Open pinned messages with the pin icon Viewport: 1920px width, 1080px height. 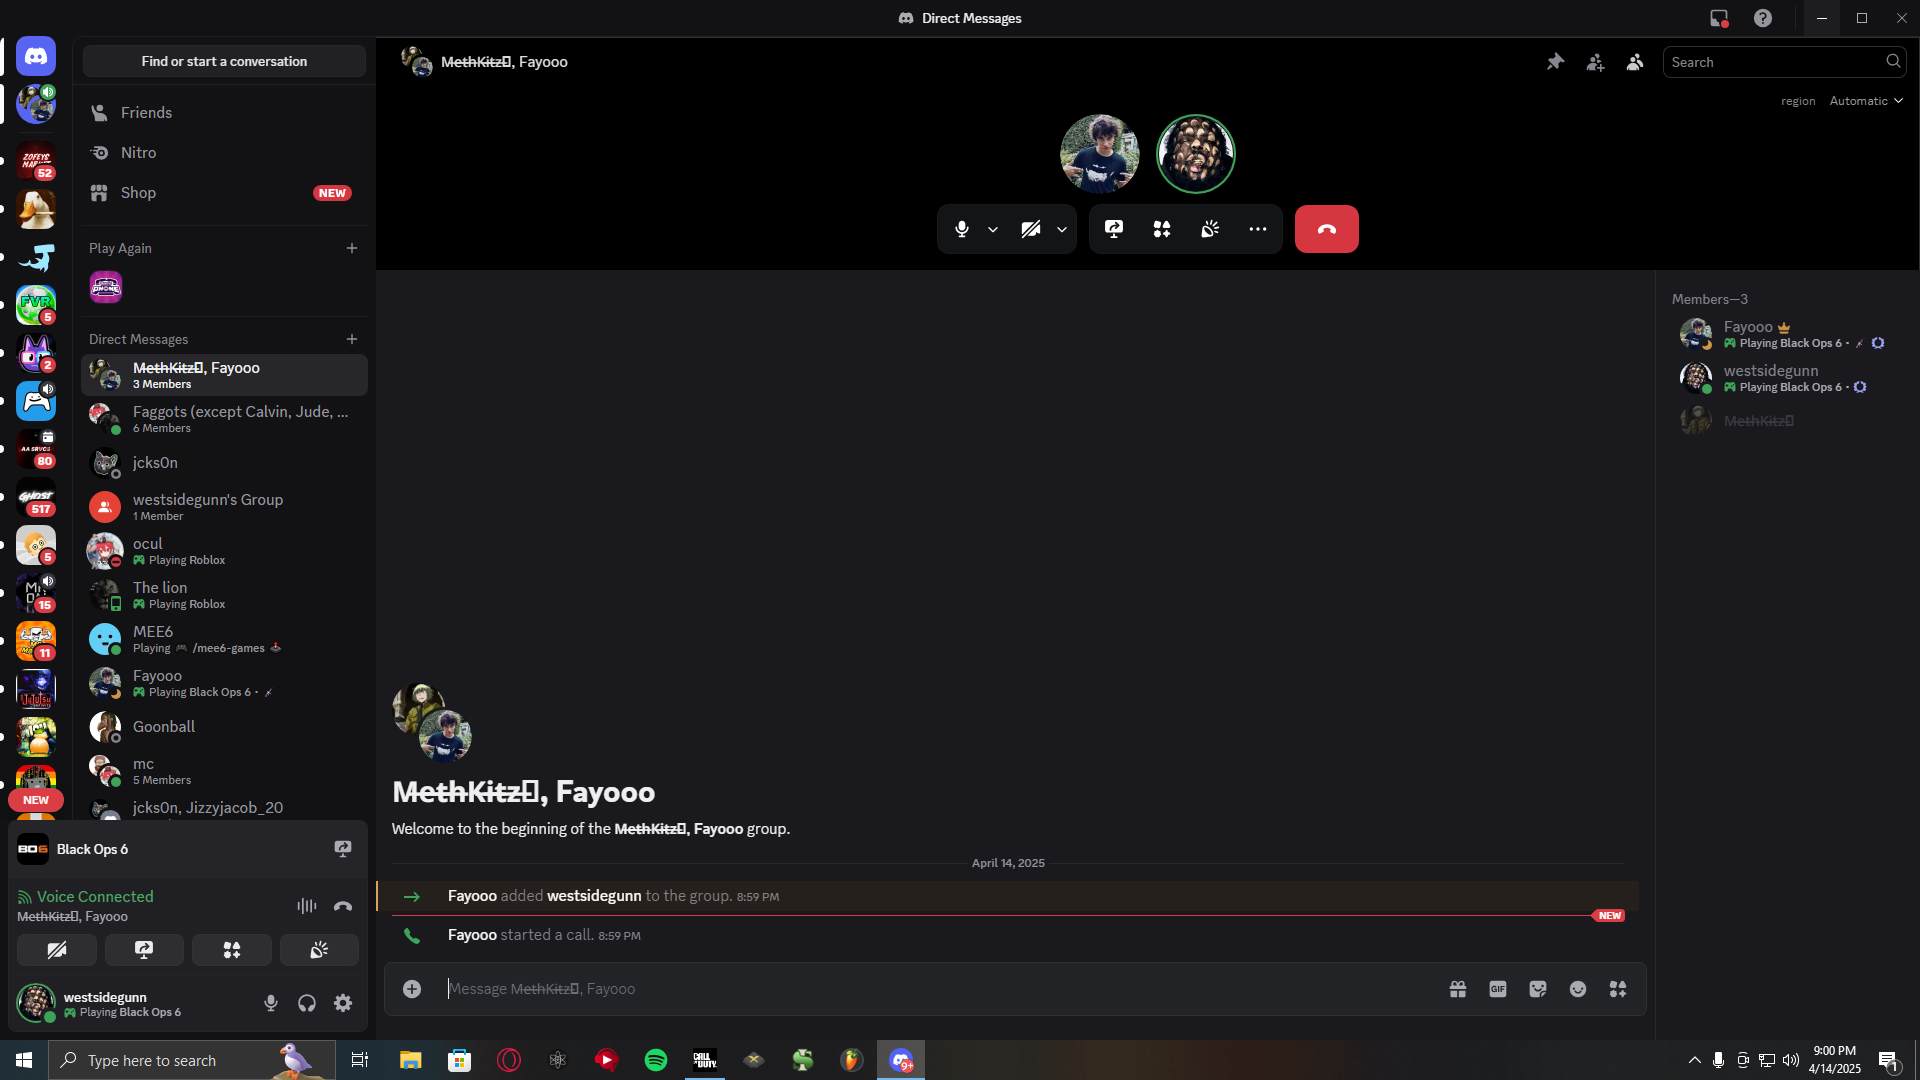coord(1555,62)
